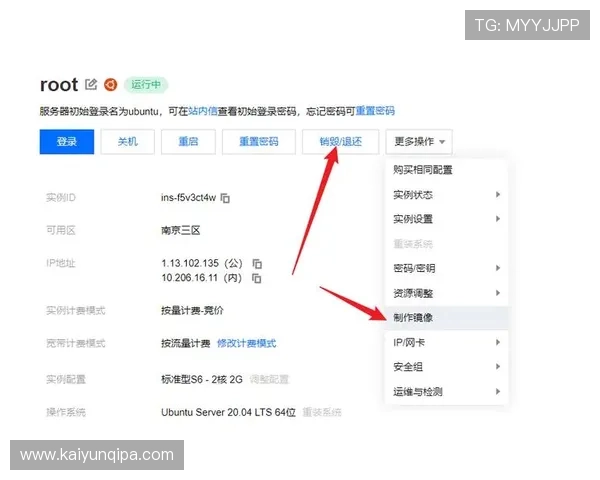This screenshot has height=480, width=600.
Task: Click the 关机 shutdown button
Action: 127,142
